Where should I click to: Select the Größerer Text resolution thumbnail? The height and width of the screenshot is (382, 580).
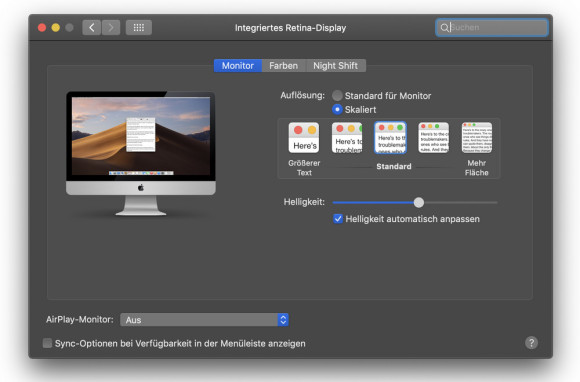click(x=304, y=138)
